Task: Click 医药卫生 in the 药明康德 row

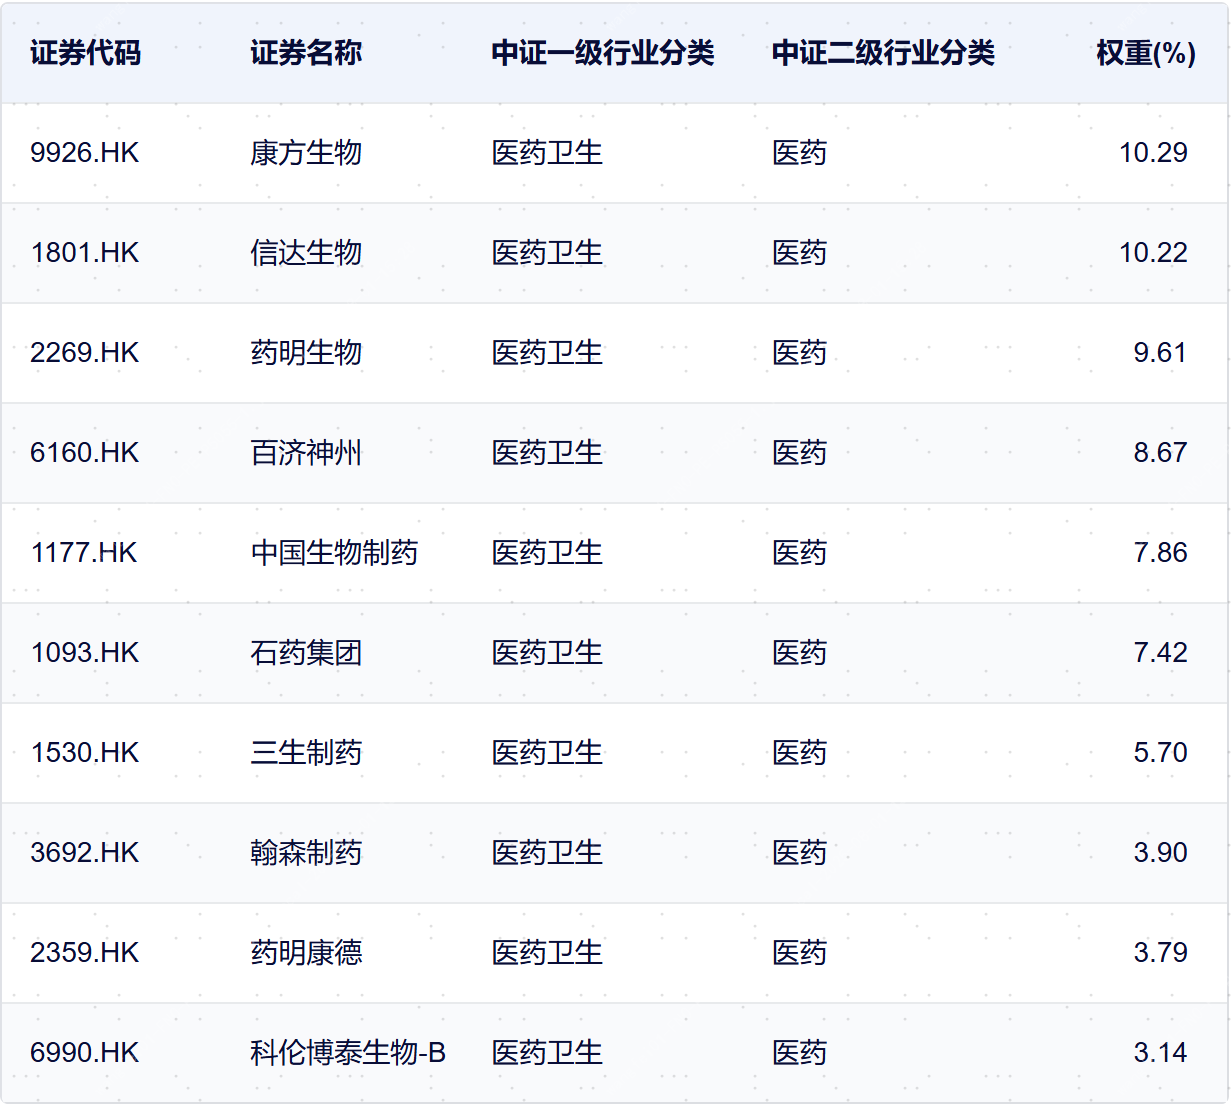Action: click(x=547, y=953)
